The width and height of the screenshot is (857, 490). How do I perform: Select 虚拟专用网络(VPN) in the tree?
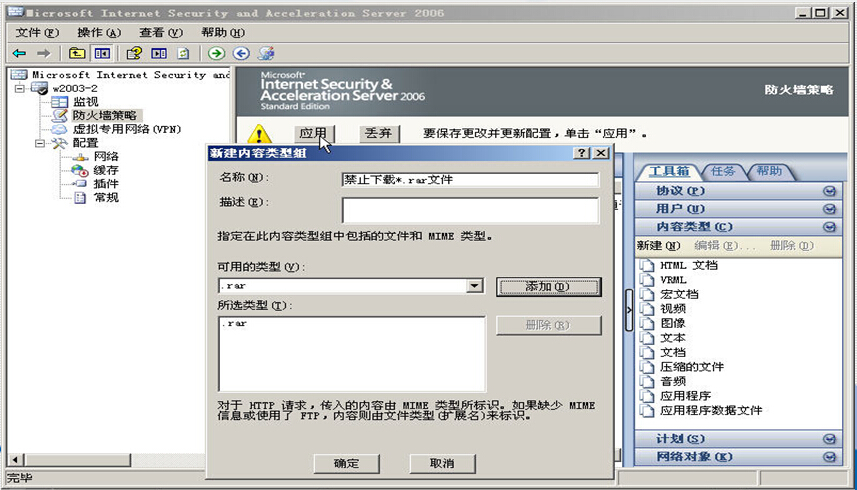pyautogui.click(x=124, y=129)
